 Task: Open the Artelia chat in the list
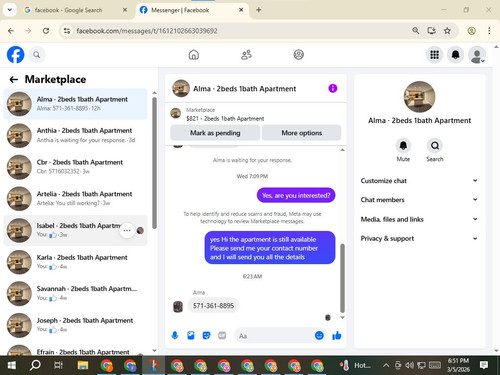click(x=75, y=198)
